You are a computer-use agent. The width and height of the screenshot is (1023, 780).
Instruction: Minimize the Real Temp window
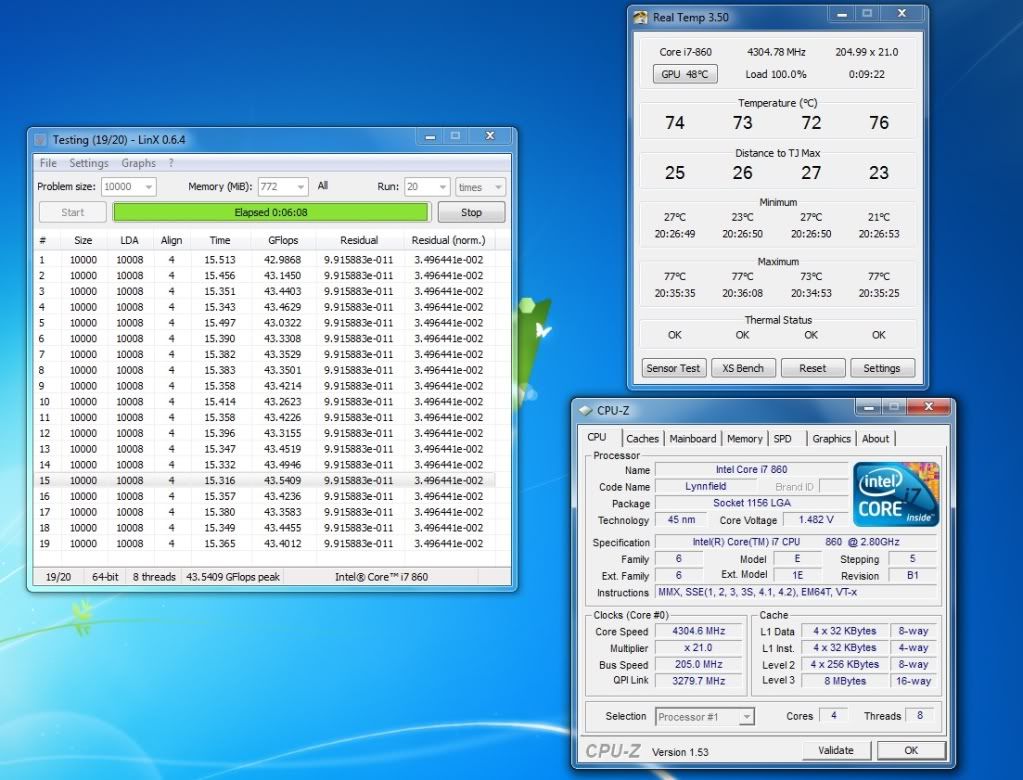pos(842,14)
